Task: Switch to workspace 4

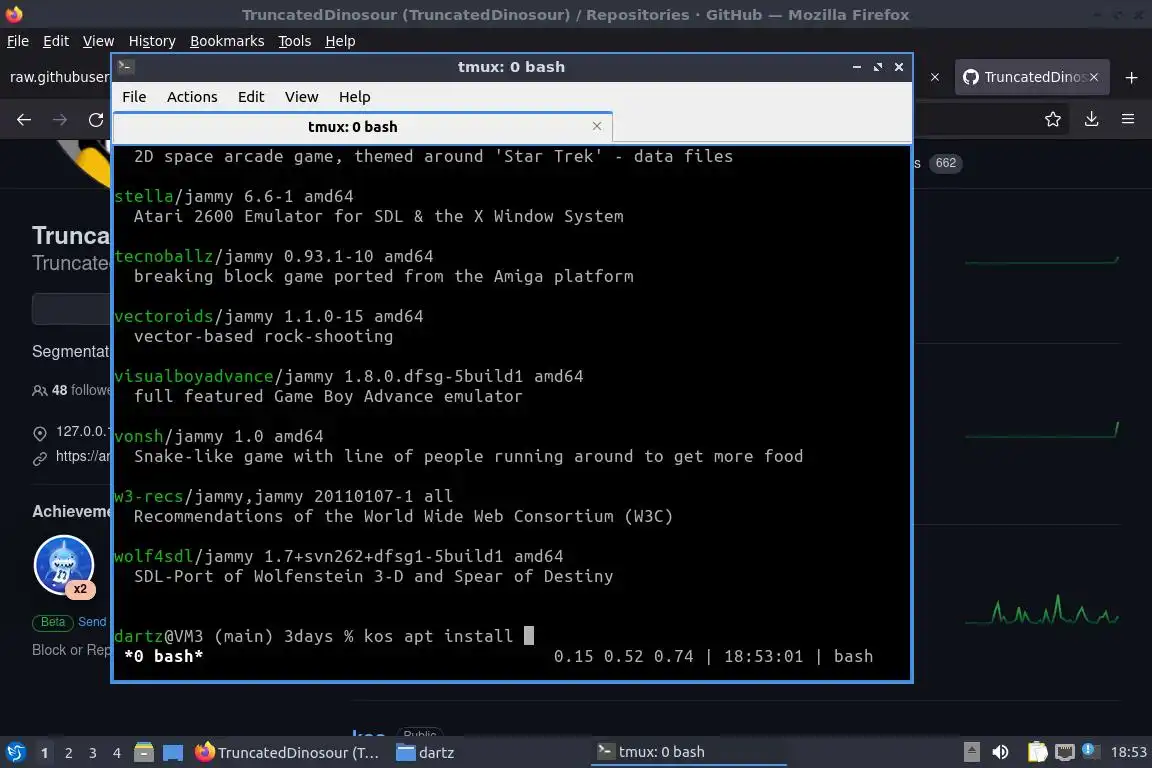Action: pyautogui.click(x=117, y=753)
